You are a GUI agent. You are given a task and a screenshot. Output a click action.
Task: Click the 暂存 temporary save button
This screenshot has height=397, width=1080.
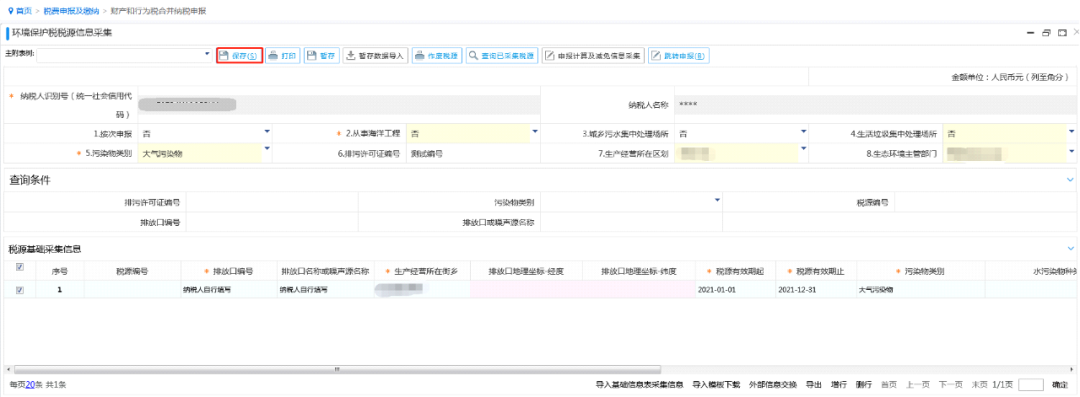point(322,56)
